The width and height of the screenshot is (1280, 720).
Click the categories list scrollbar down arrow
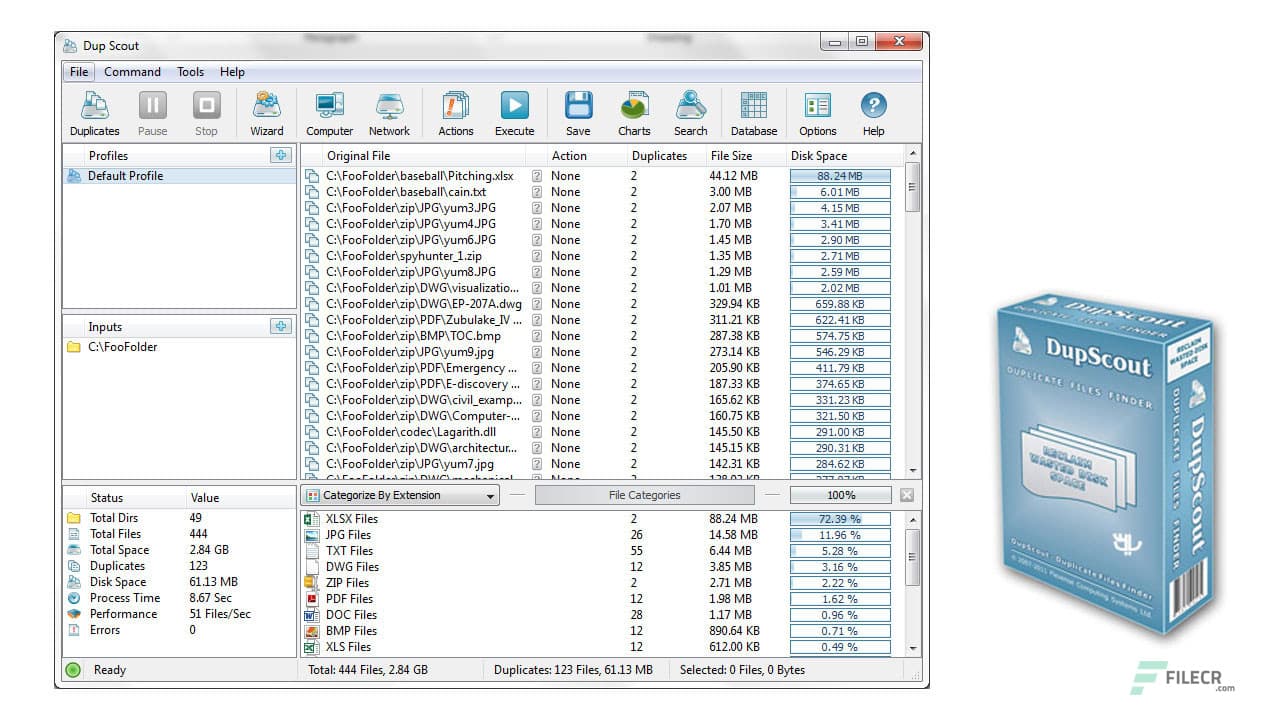[x=912, y=649]
